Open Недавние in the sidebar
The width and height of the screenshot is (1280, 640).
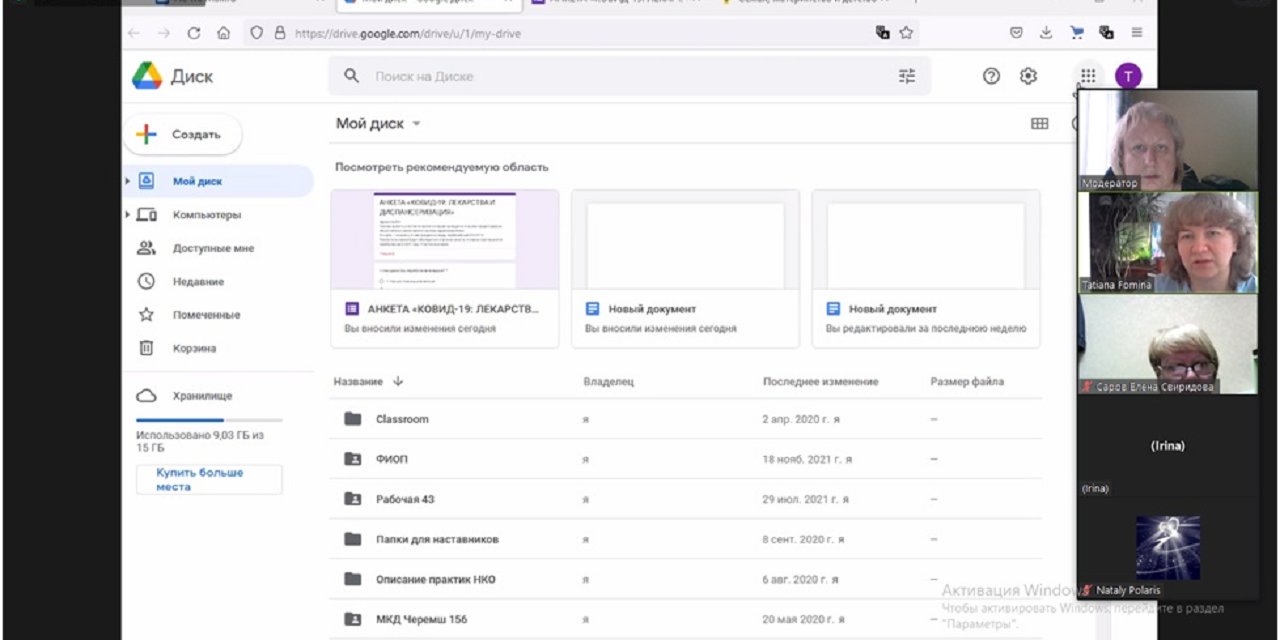pos(198,282)
